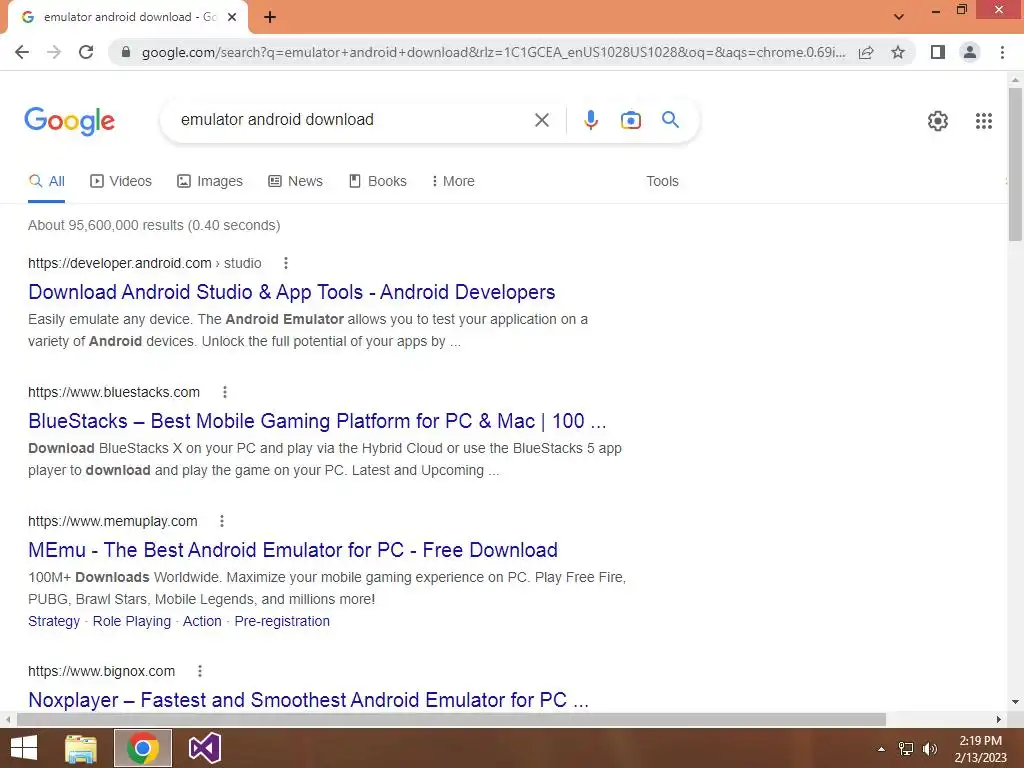
Task: Click the horizontal scrollbar thumb
Action: point(451,720)
